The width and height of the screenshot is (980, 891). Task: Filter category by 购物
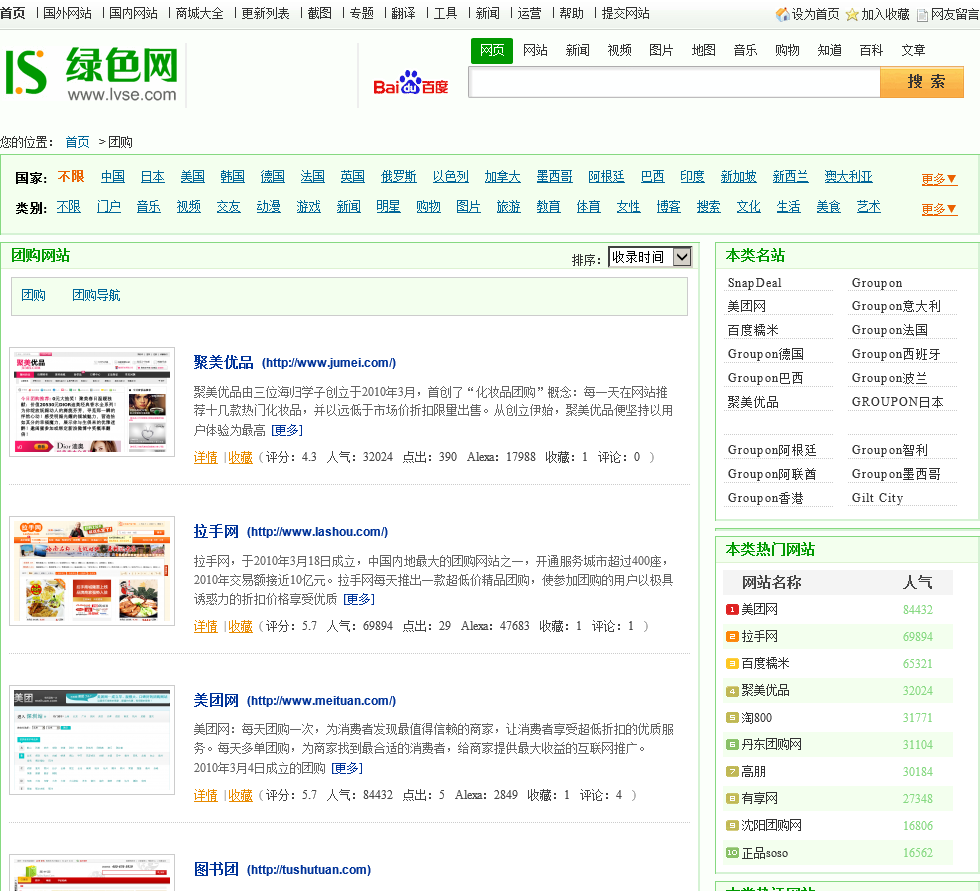(428, 207)
